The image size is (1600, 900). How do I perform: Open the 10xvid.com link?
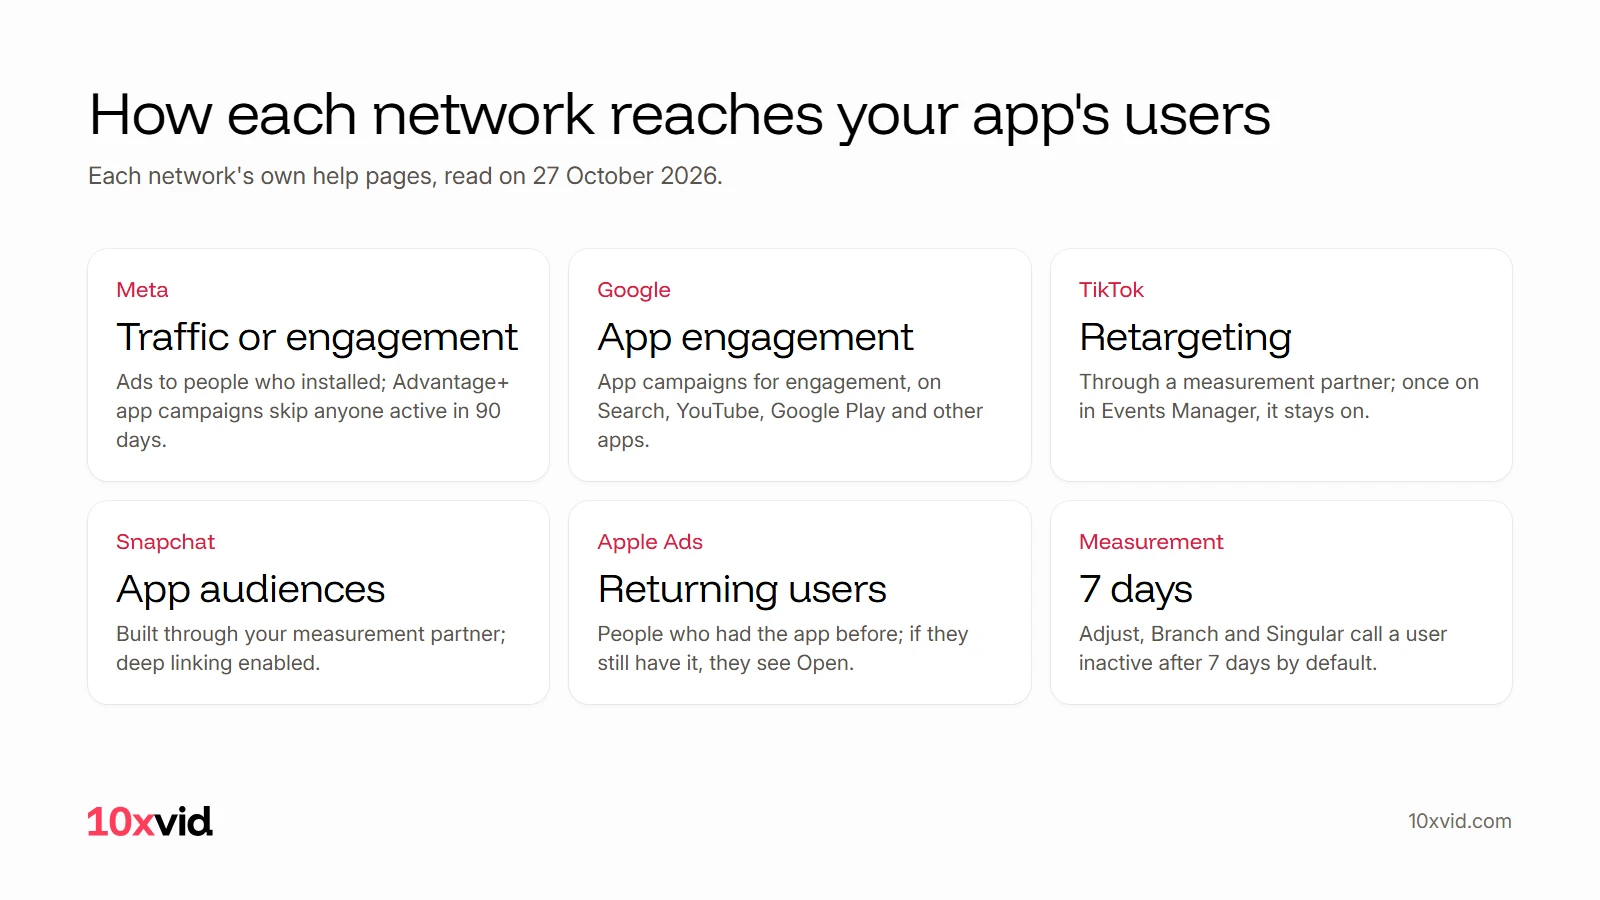[x=1459, y=821]
